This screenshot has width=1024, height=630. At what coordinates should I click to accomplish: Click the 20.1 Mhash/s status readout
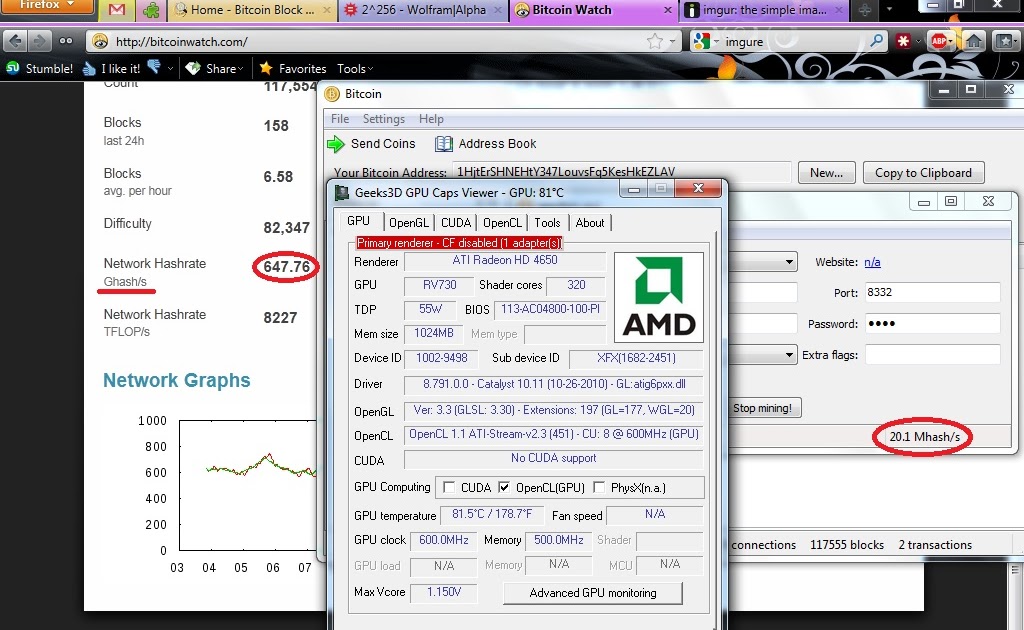(x=924, y=437)
